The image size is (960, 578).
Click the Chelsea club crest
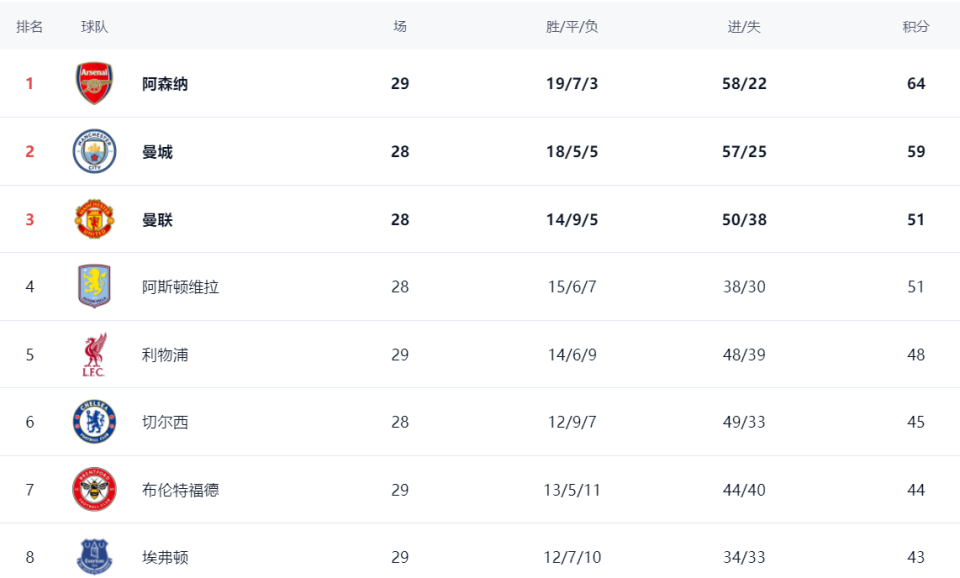(x=95, y=422)
